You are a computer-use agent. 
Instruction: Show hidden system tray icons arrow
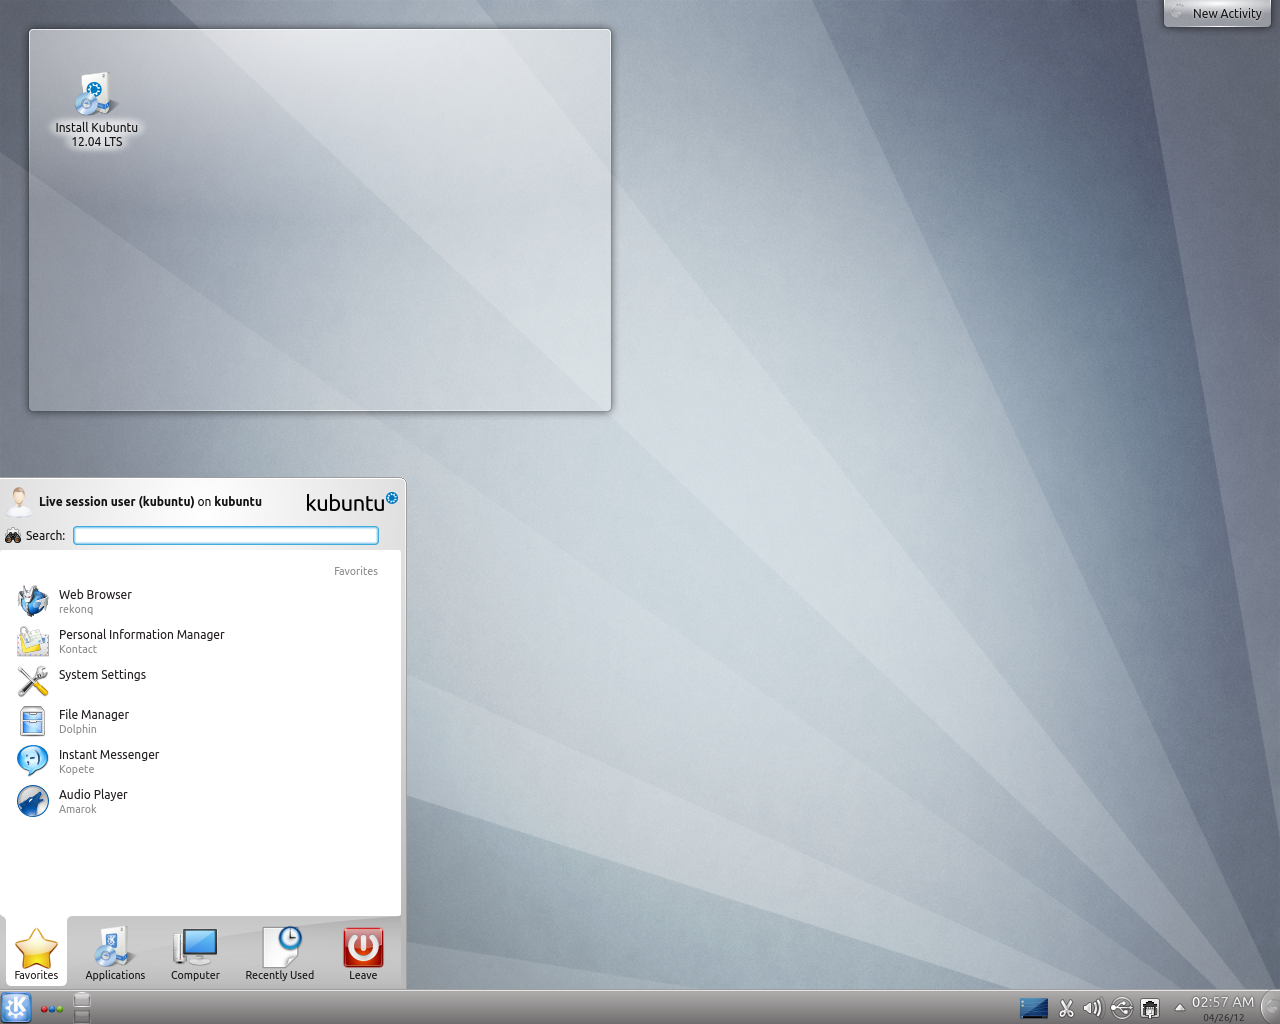click(1179, 1007)
